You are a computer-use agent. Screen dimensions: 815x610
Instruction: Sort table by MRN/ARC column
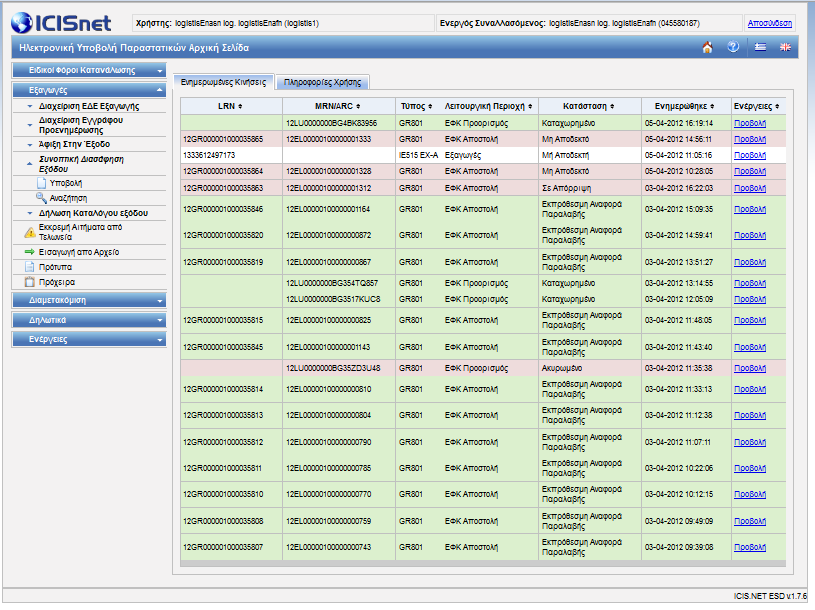pyautogui.click(x=338, y=106)
